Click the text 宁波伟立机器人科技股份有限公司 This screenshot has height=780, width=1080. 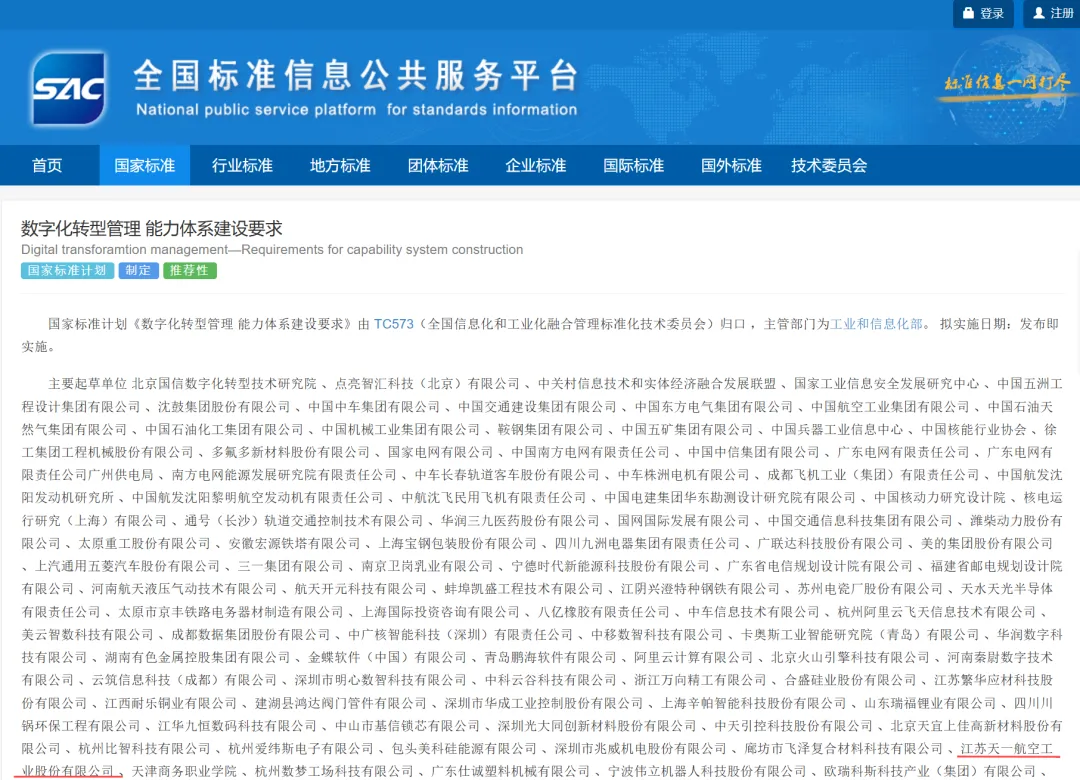pos(707,770)
